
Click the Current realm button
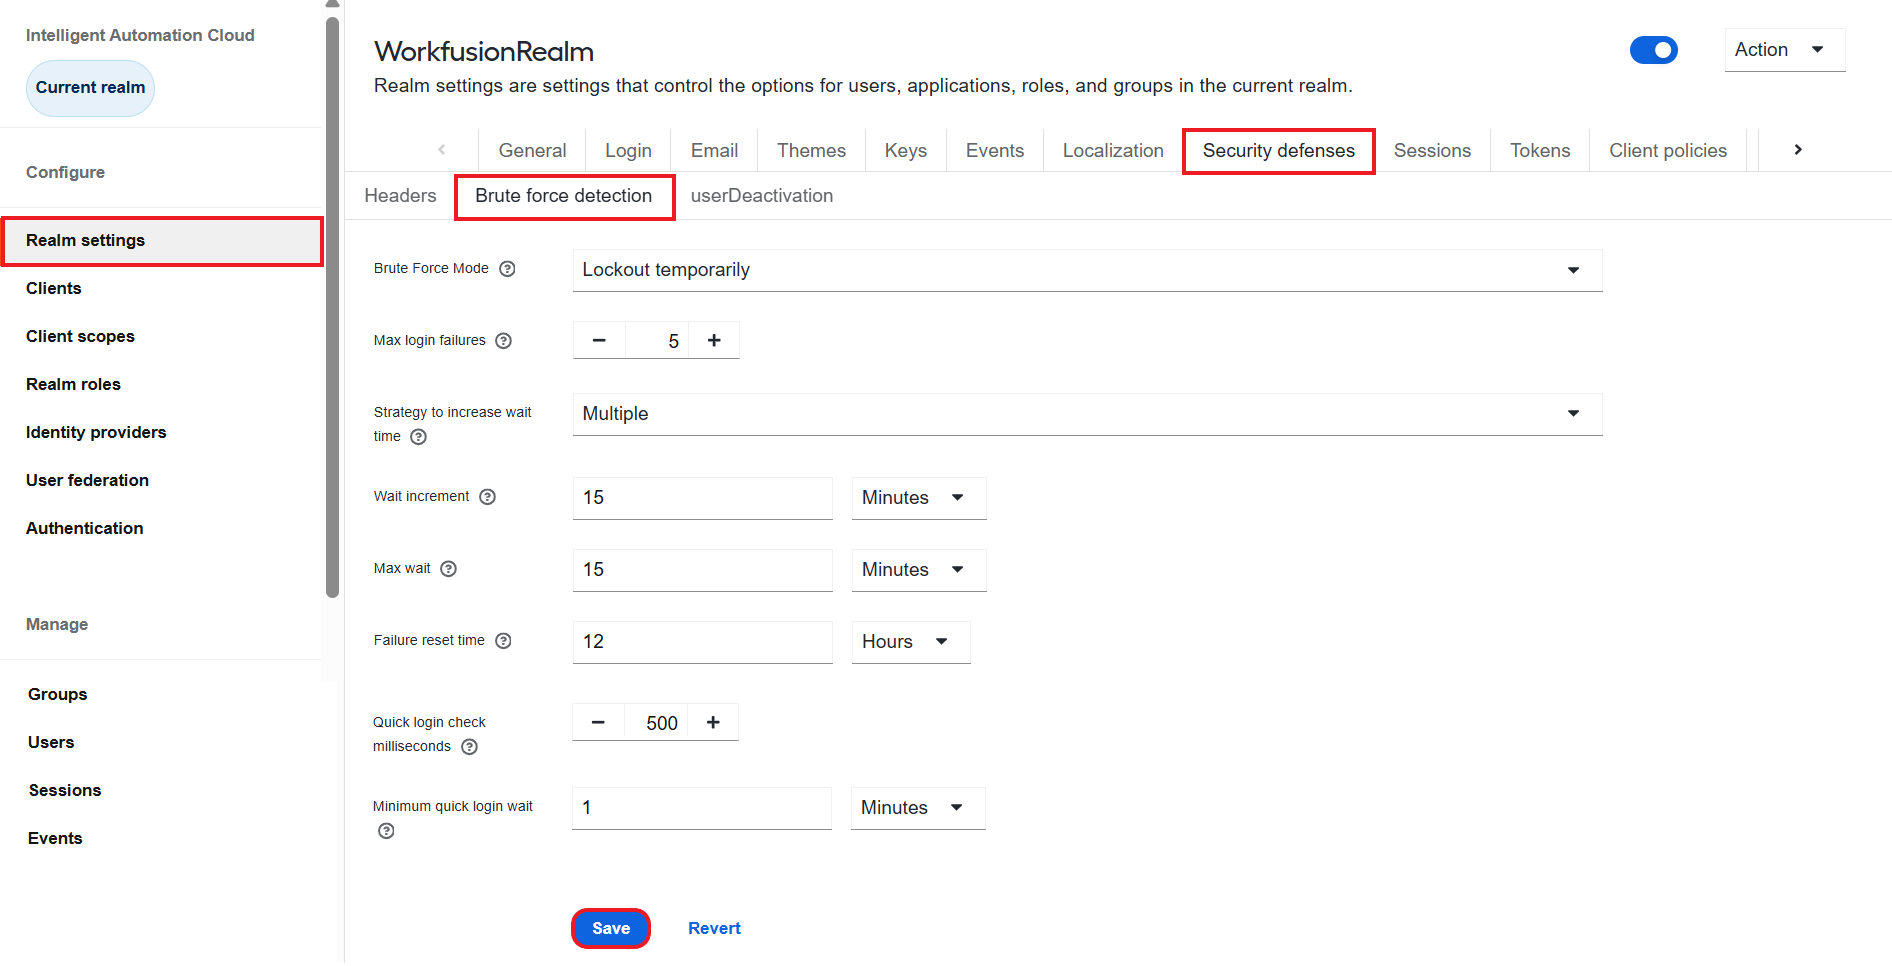pyautogui.click(x=90, y=88)
